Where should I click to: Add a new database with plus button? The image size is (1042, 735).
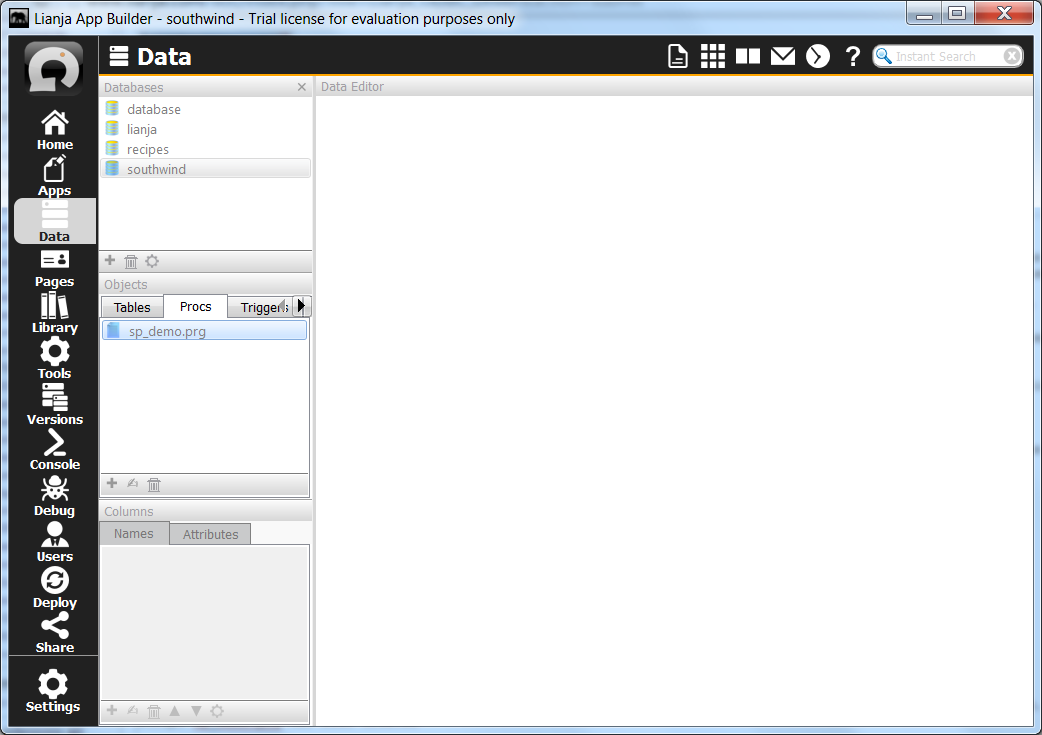click(x=110, y=261)
